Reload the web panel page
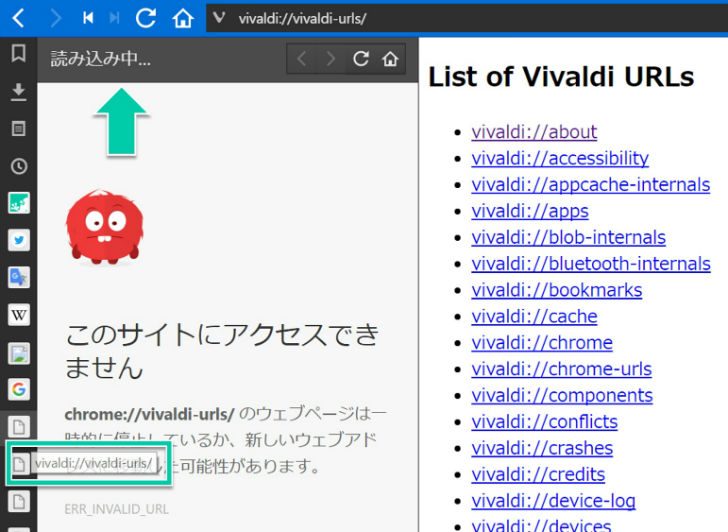This screenshot has height=532, width=728. (361, 59)
